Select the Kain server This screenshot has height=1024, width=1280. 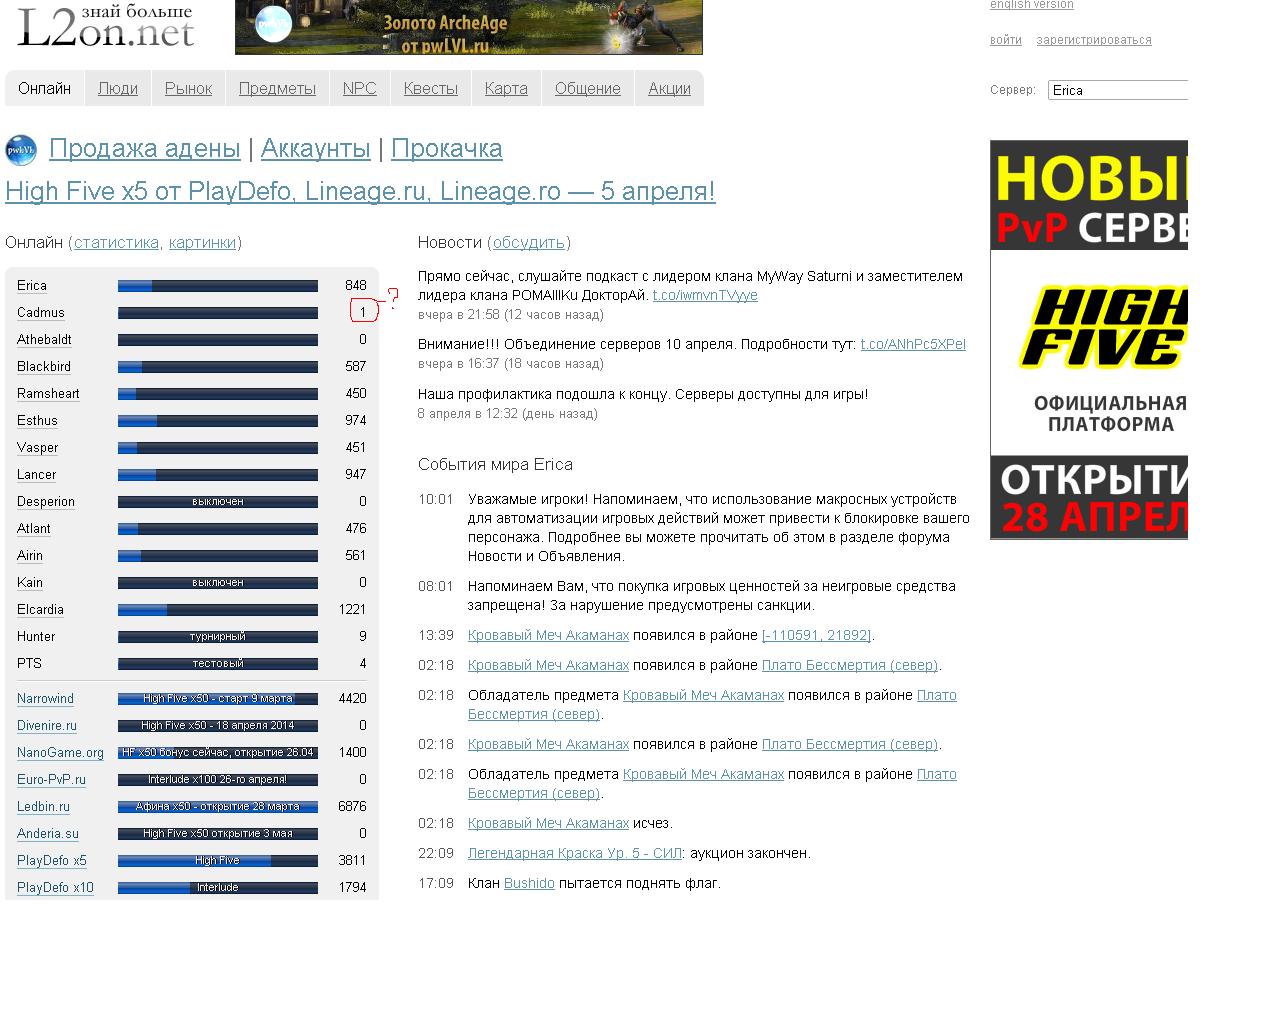(x=30, y=583)
